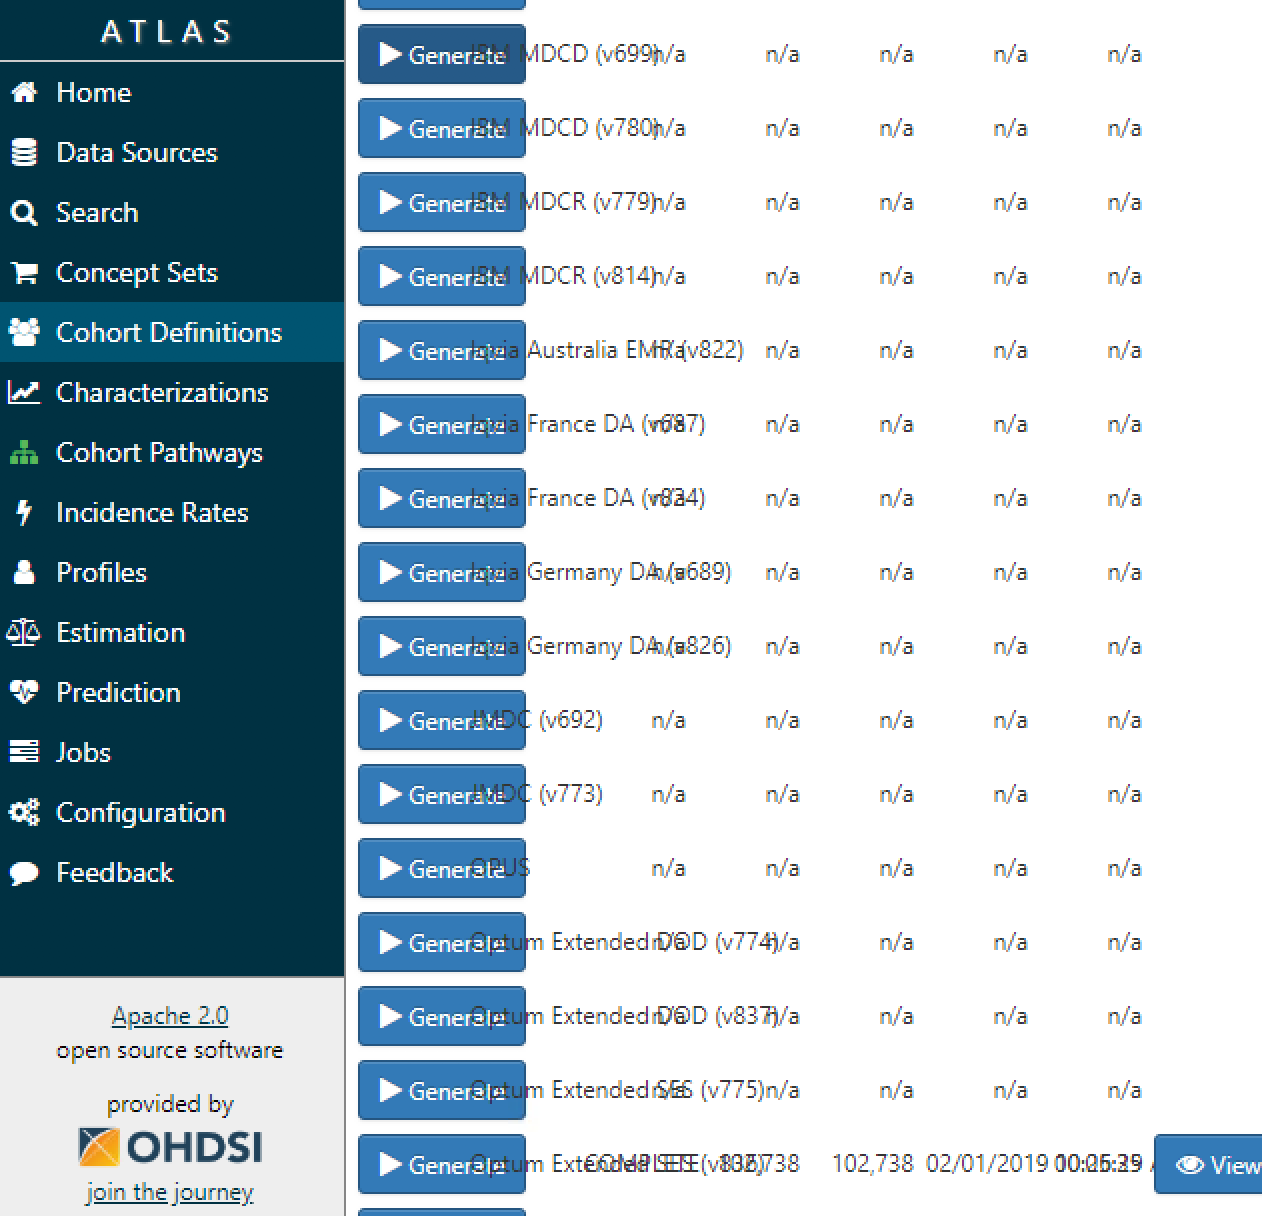Select the Home icon in the sidebar
This screenshot has width=1266, height=1216.
[x=23, y=92]
